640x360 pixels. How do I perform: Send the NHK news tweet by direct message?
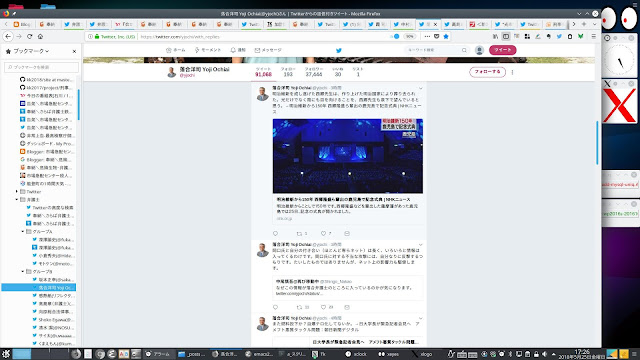click(347, 233)
